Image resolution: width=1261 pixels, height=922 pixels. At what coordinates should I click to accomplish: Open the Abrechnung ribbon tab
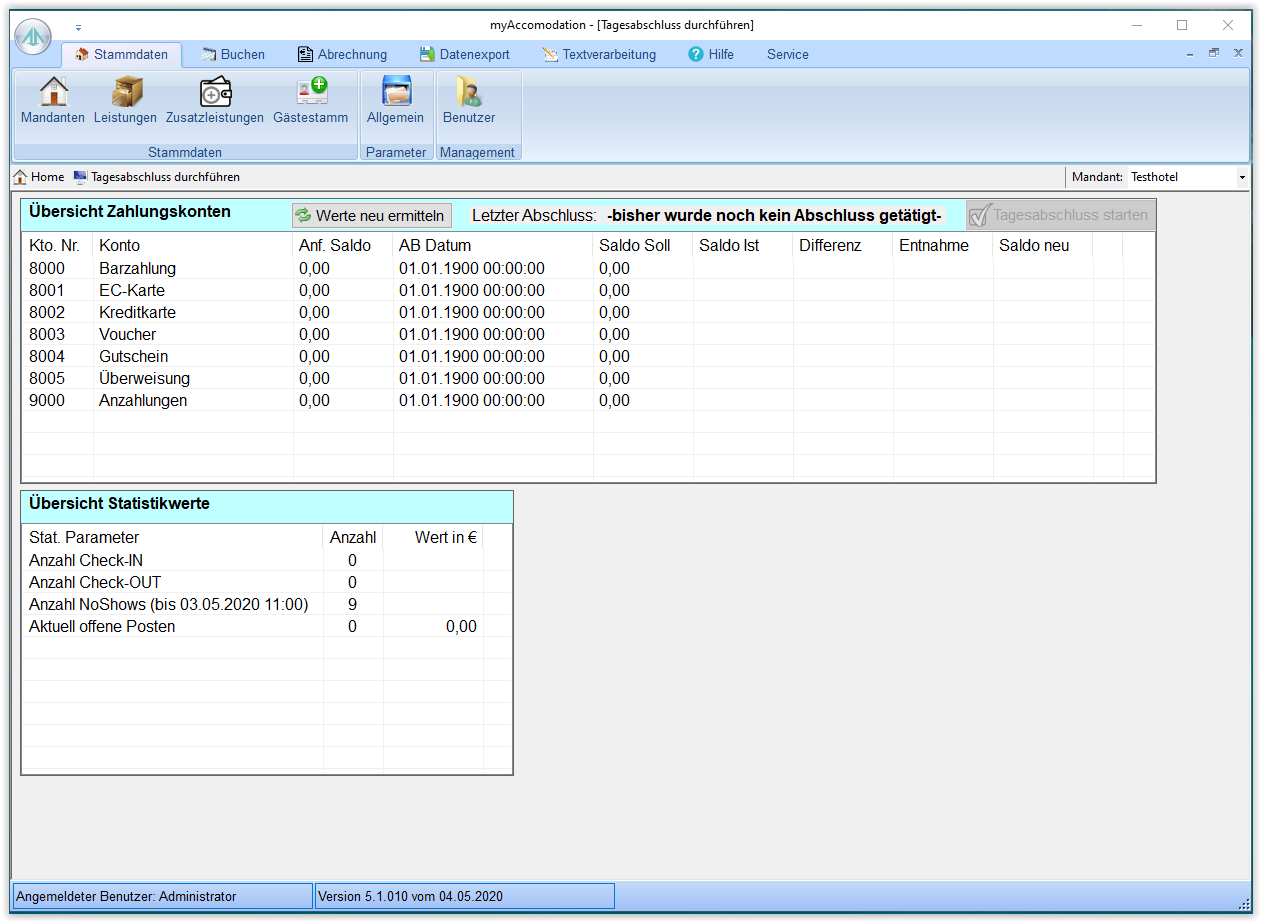[342, 55]
